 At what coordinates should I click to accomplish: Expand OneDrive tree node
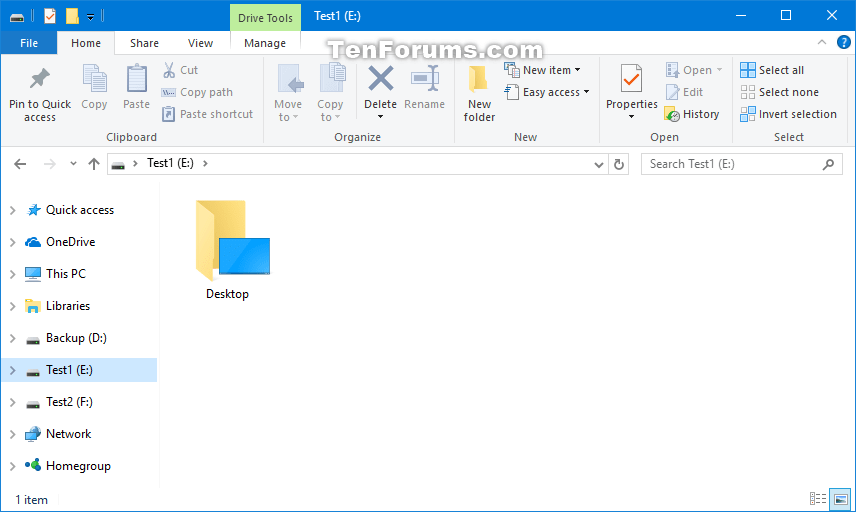13,242
